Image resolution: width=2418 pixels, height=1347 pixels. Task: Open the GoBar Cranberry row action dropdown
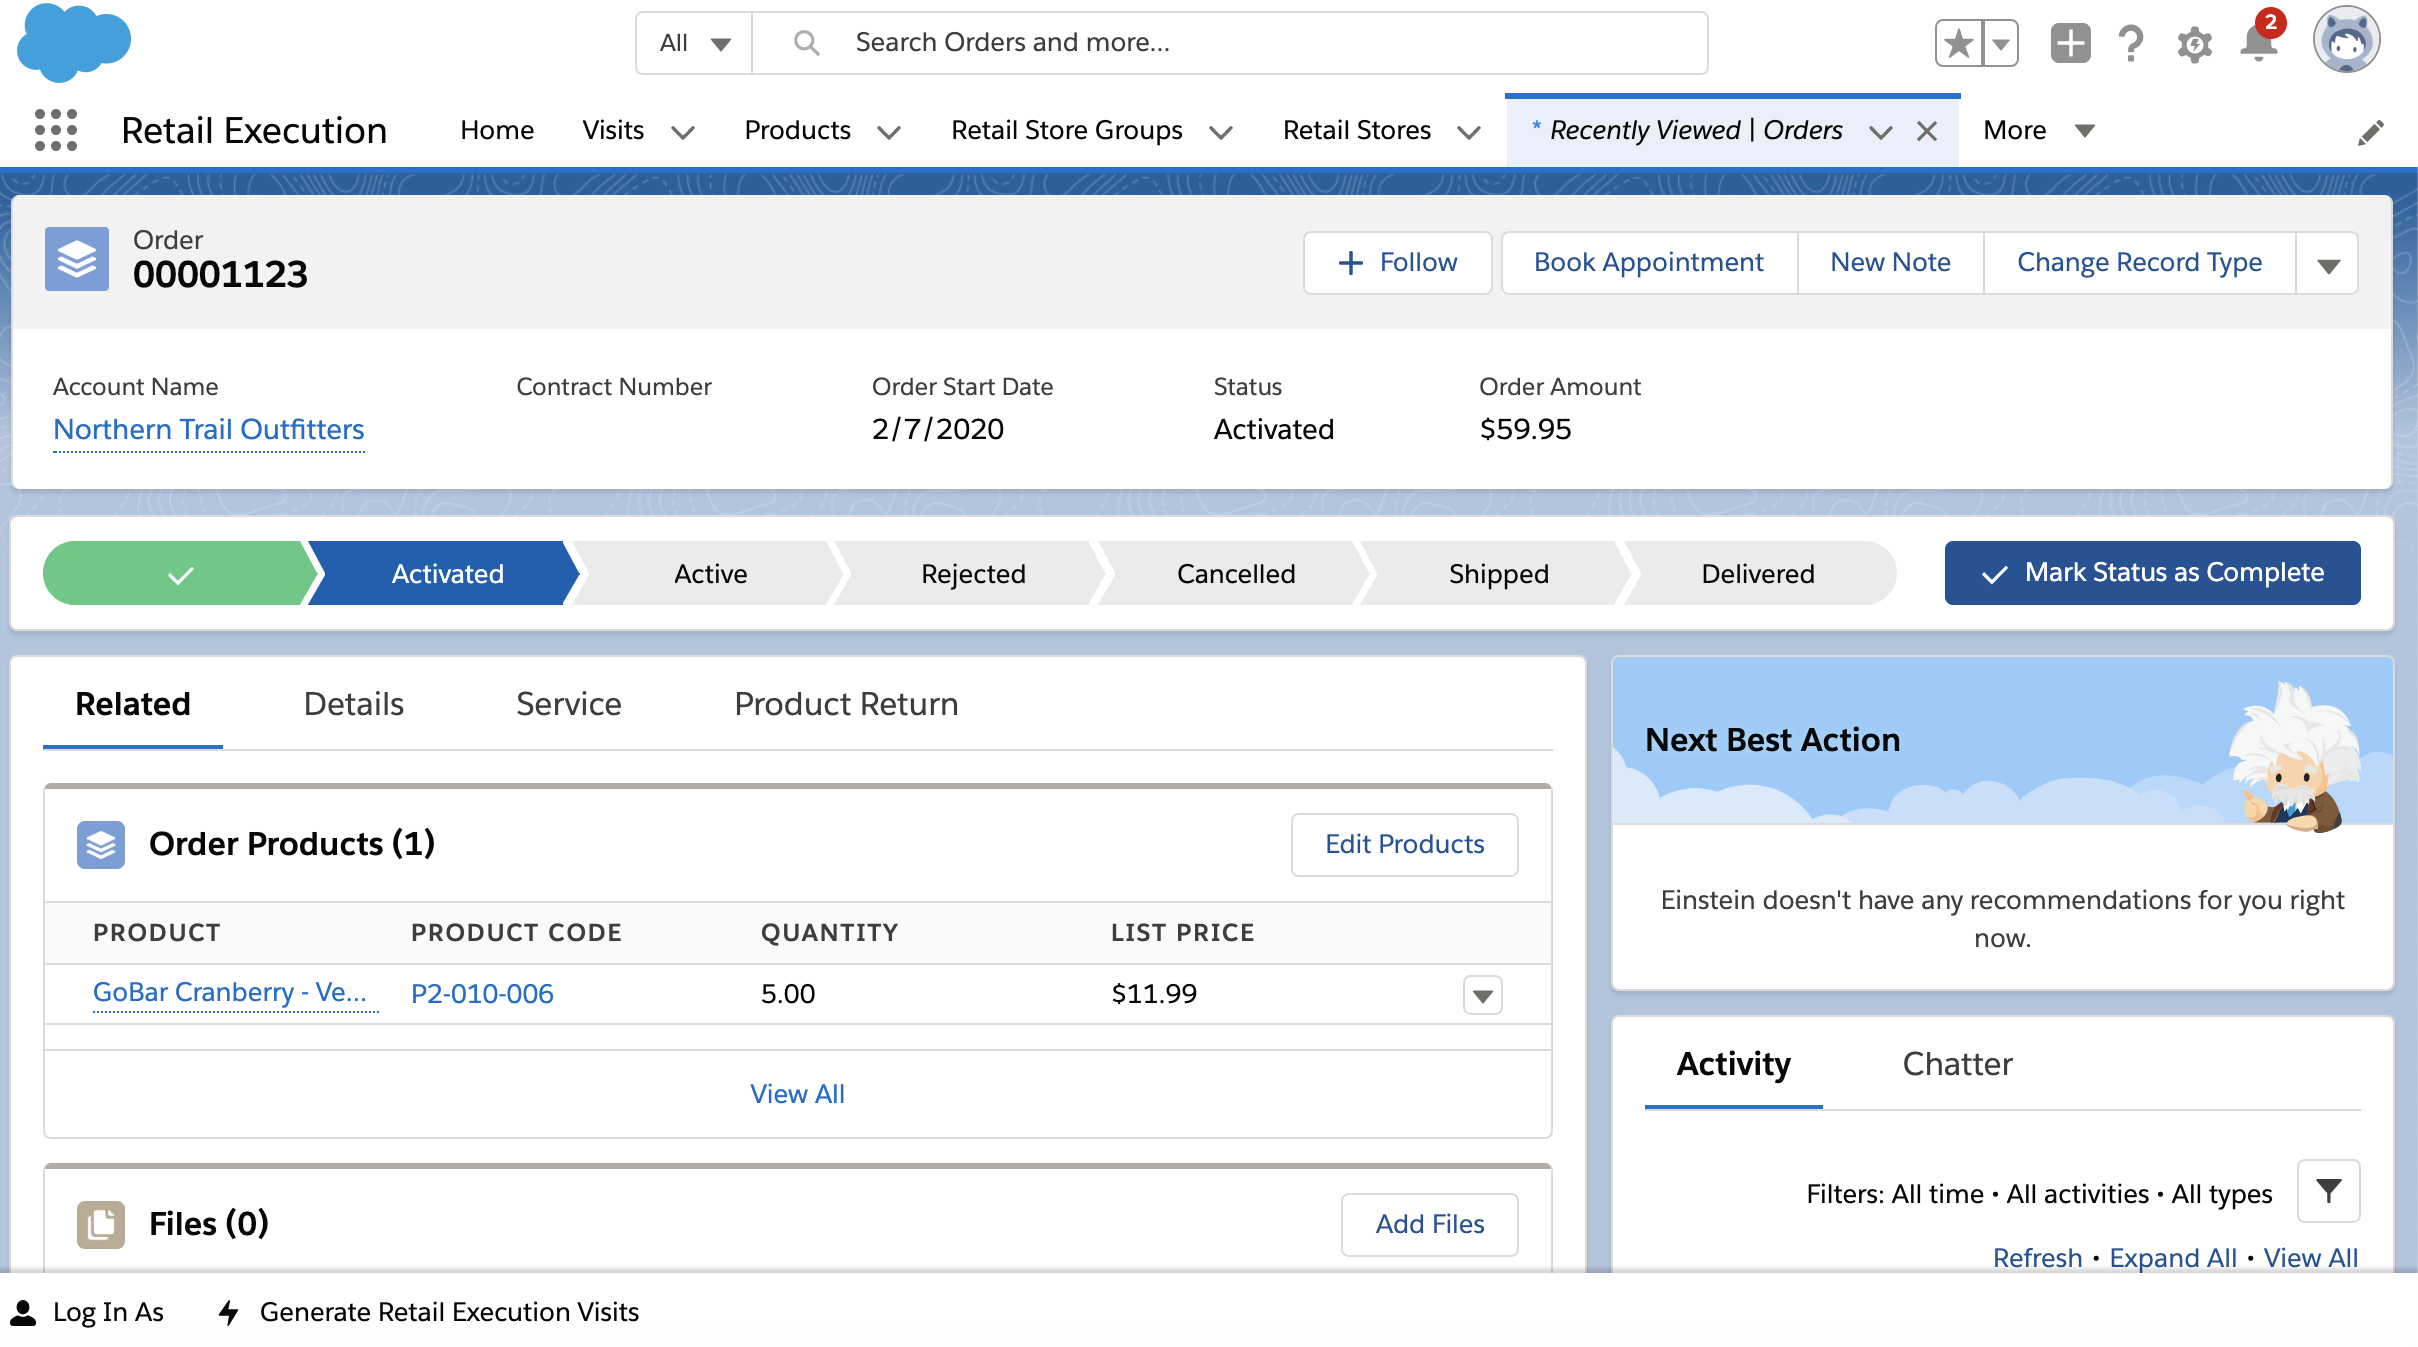click(x=1482, y=995)
